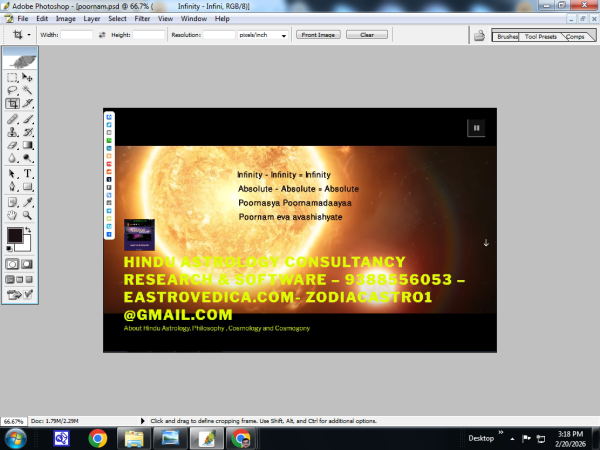The image size is (600, 450).
Task: Open the Filter menu
Action: pos(141,18)
